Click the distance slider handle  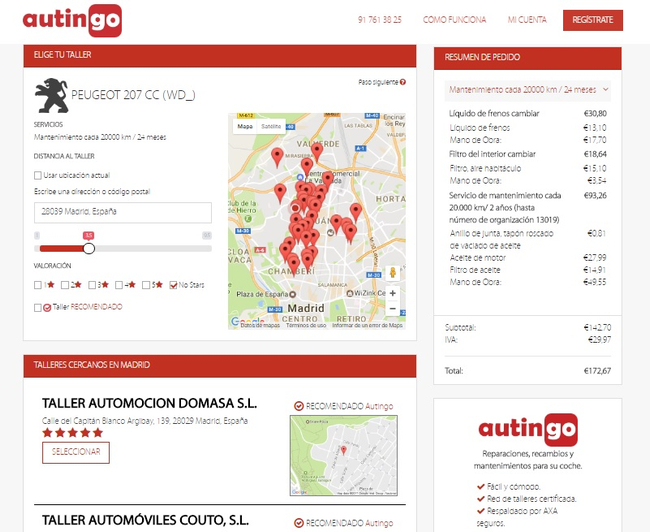tap(89, 248)
